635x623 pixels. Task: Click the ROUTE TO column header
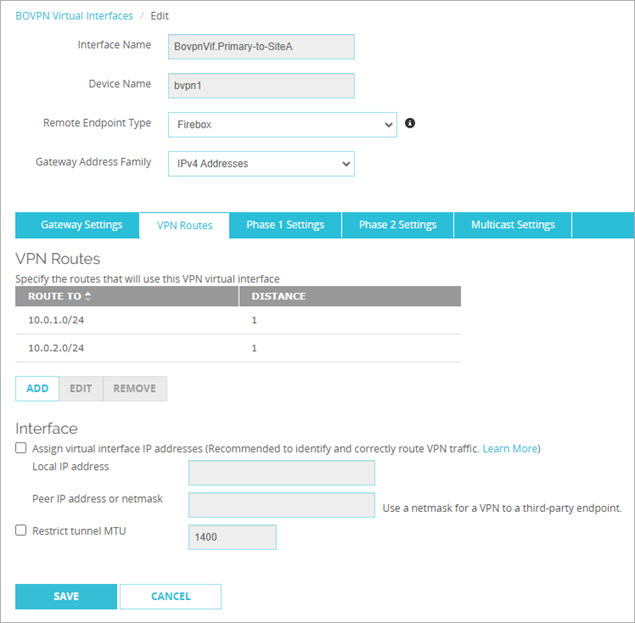tap(127, 296)
